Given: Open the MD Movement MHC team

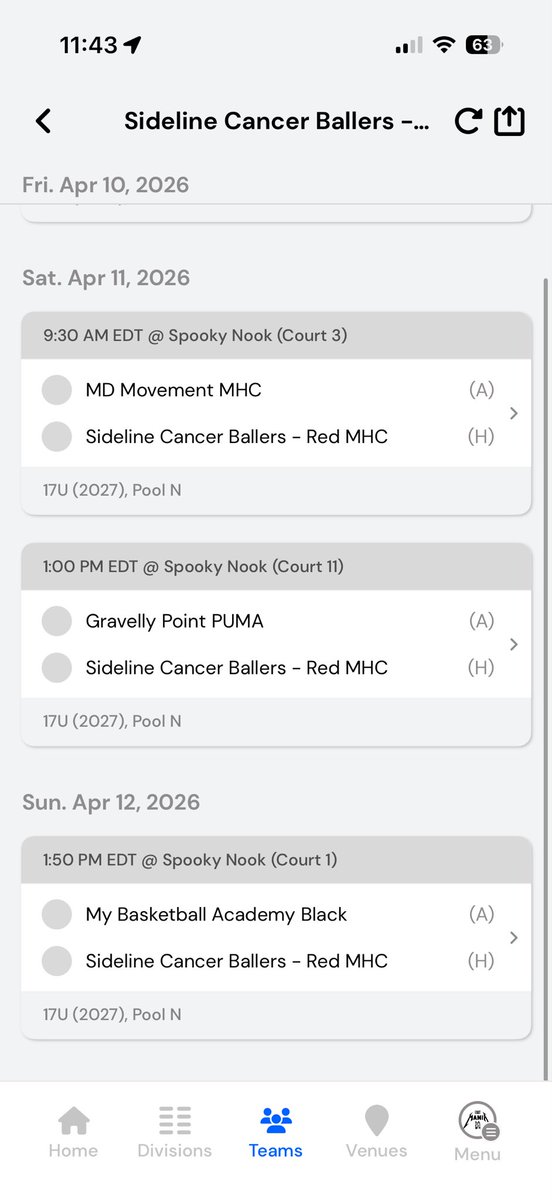Looking at the screenshot, I should 174,390.
